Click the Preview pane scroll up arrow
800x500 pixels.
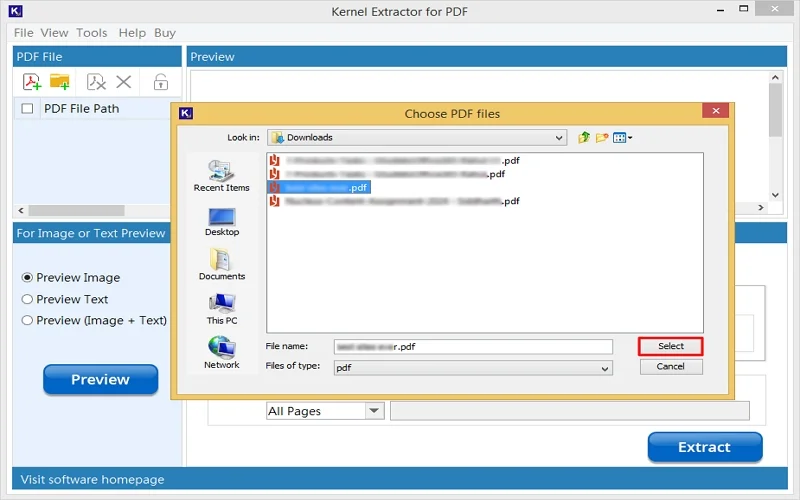(775, 78)
